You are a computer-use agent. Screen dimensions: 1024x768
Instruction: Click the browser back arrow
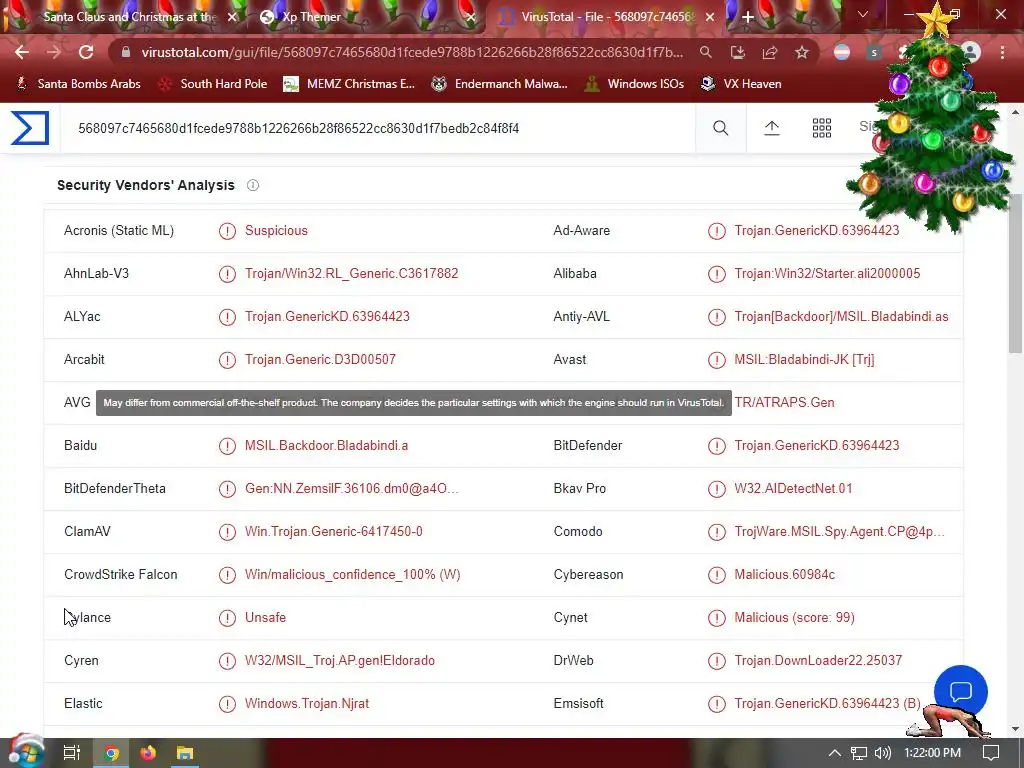coord(22,52)
